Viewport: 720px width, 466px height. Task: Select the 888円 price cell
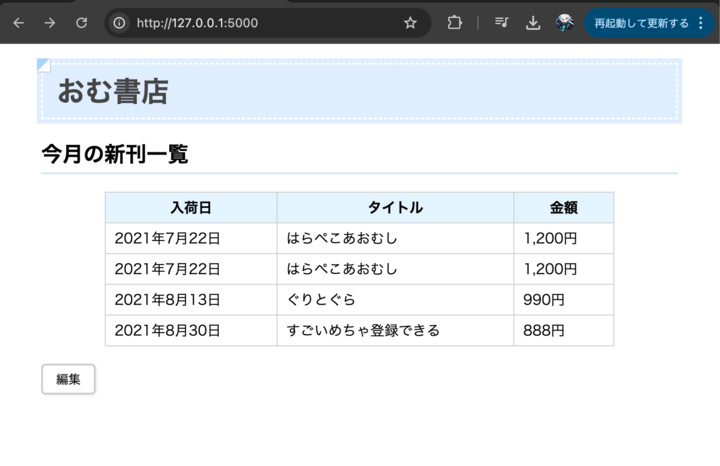pos(564,331)
